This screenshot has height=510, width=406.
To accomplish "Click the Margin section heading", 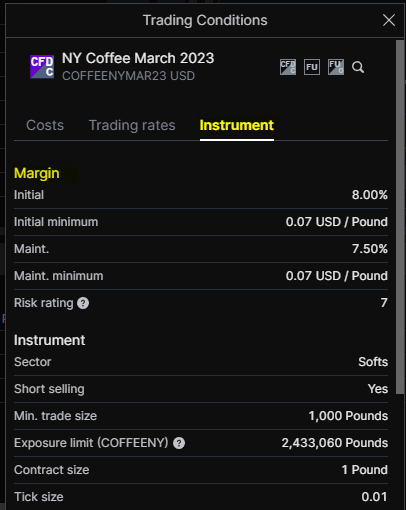I will [37, 173].
